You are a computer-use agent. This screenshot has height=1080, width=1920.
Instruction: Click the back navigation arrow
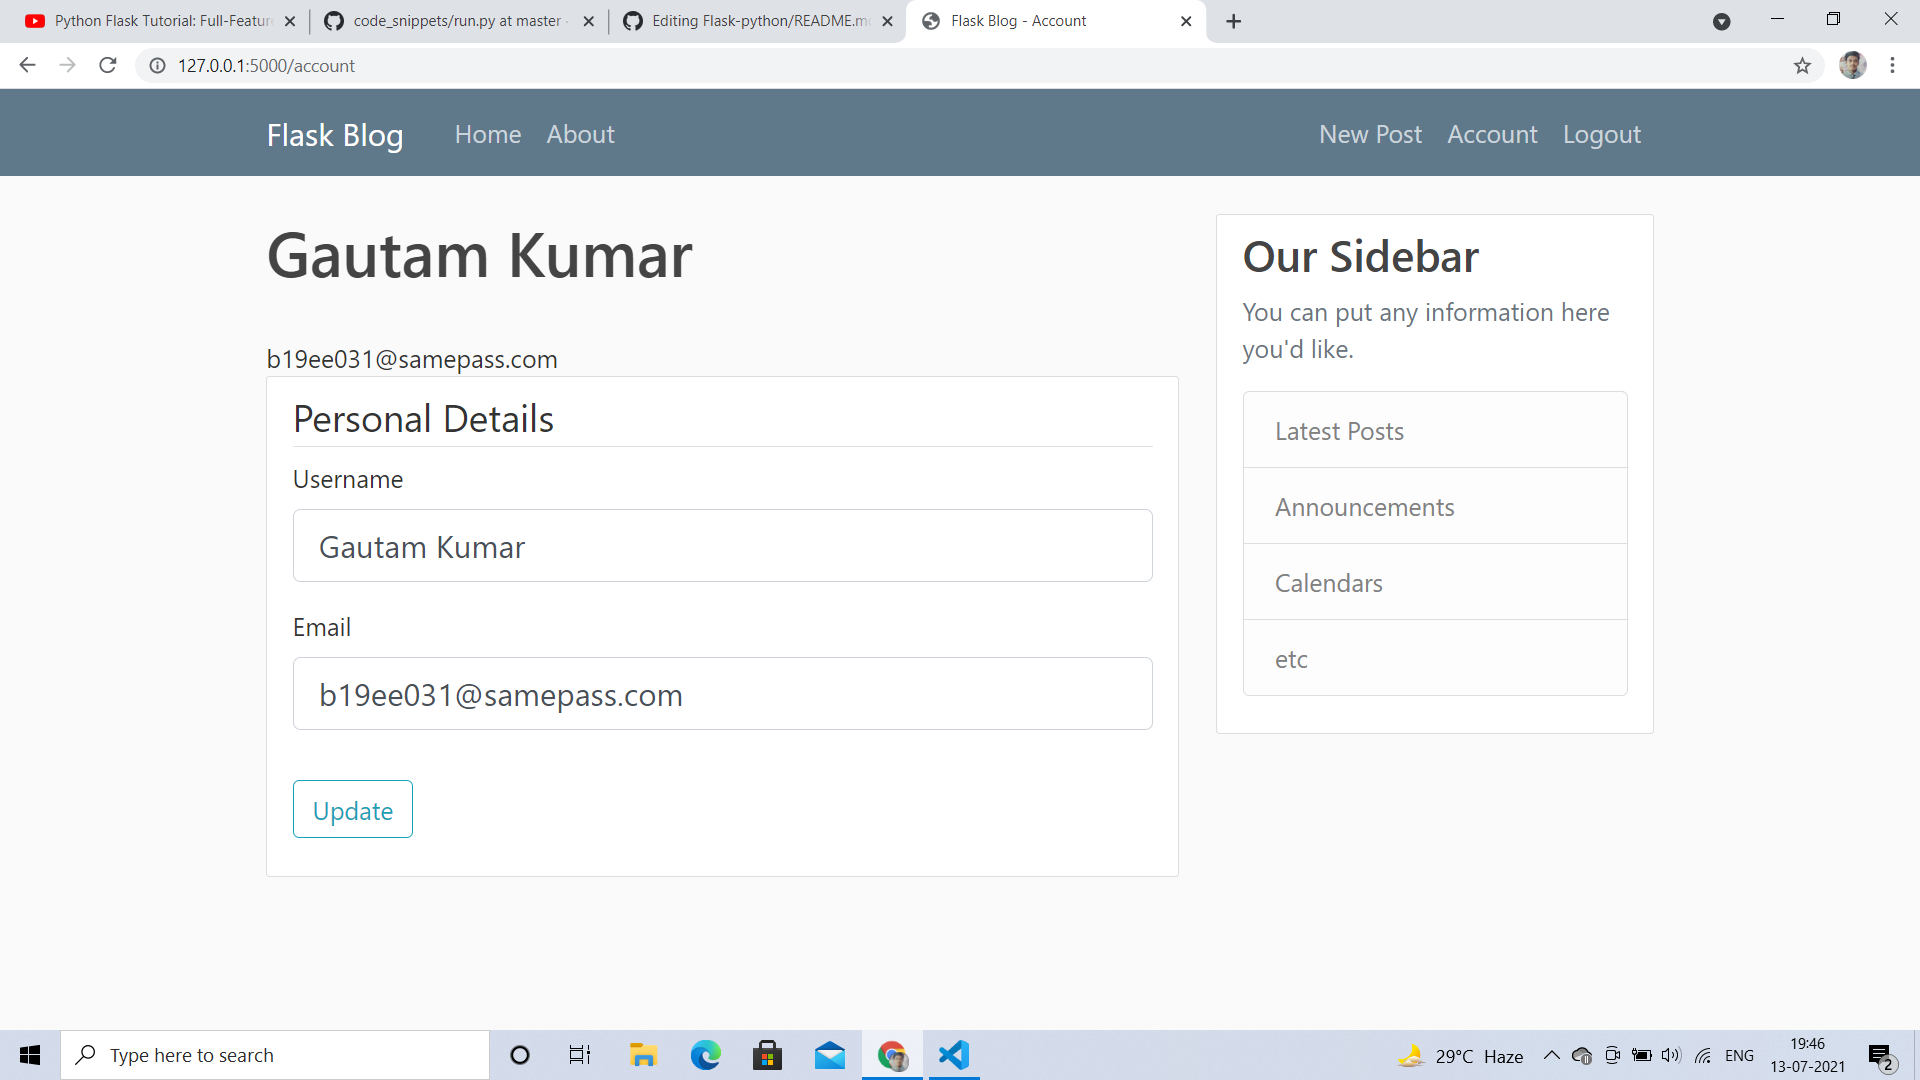26,65
